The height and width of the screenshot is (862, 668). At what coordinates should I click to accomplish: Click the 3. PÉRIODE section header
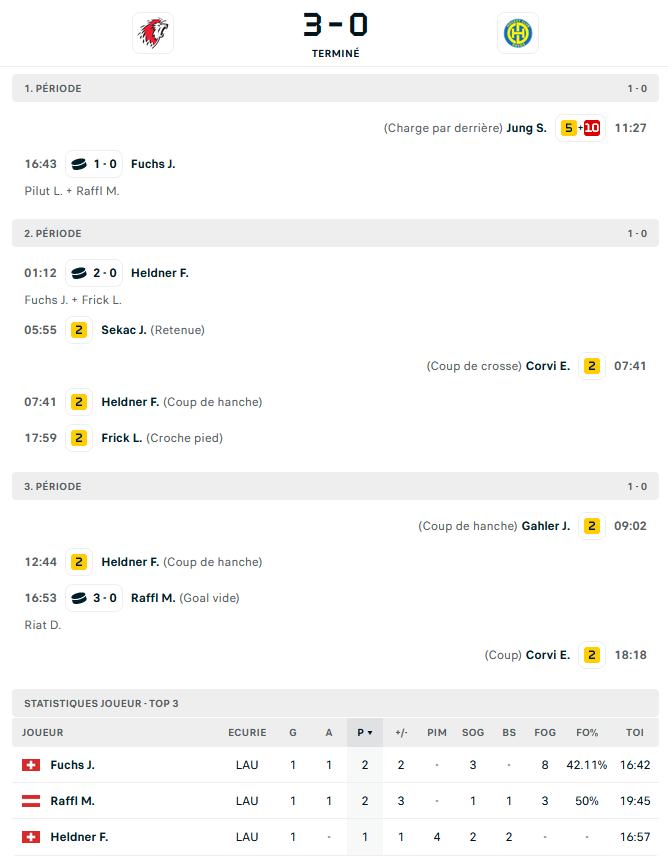[x=335, y=487]
